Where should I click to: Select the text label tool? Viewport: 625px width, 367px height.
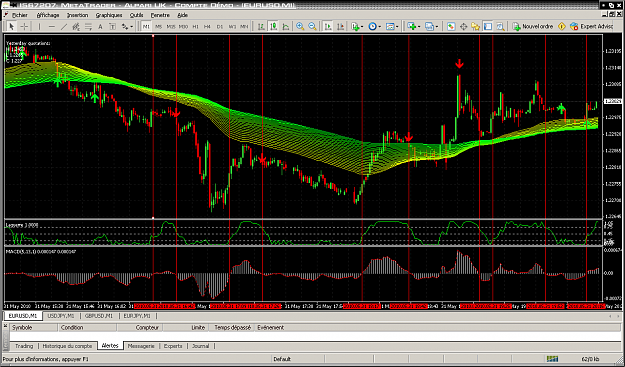tap(112, 27)
